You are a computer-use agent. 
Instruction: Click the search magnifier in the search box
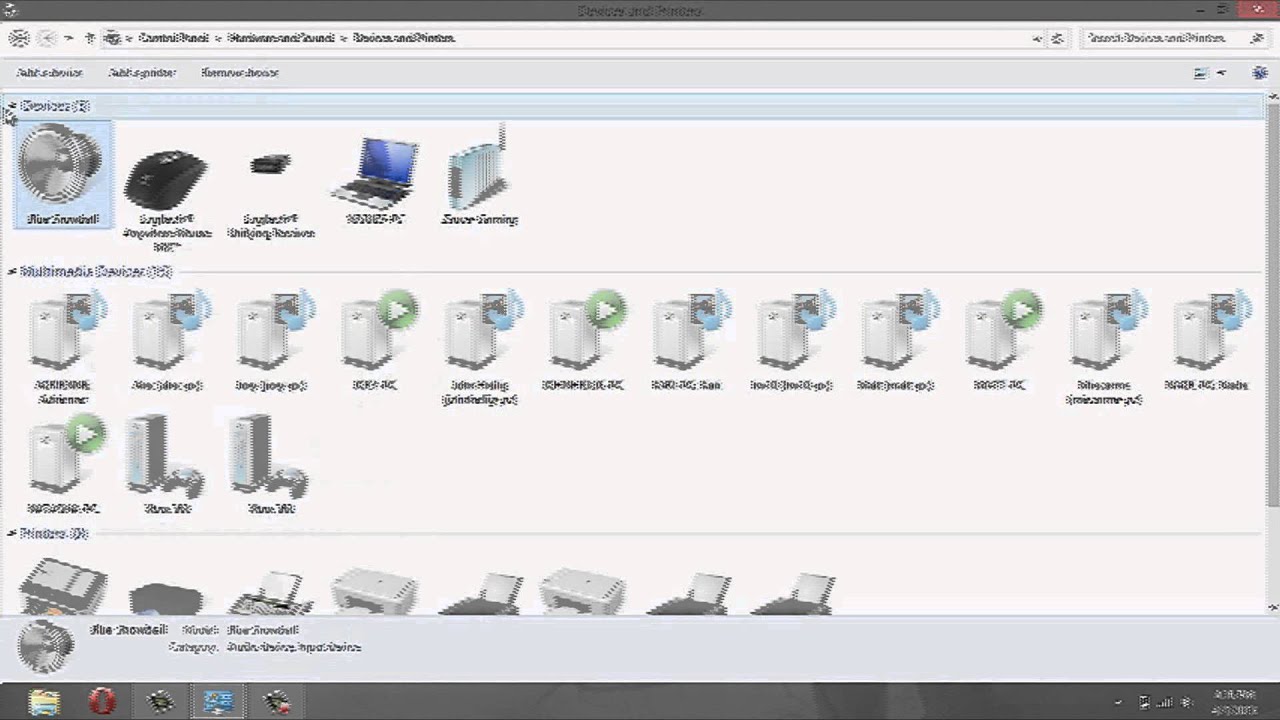point(1257,38)
